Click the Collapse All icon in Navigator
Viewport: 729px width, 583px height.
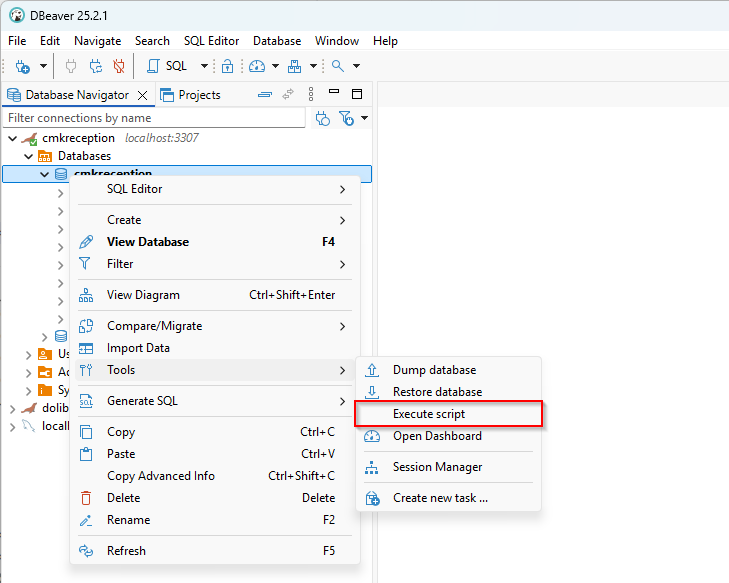click(264, 95)
